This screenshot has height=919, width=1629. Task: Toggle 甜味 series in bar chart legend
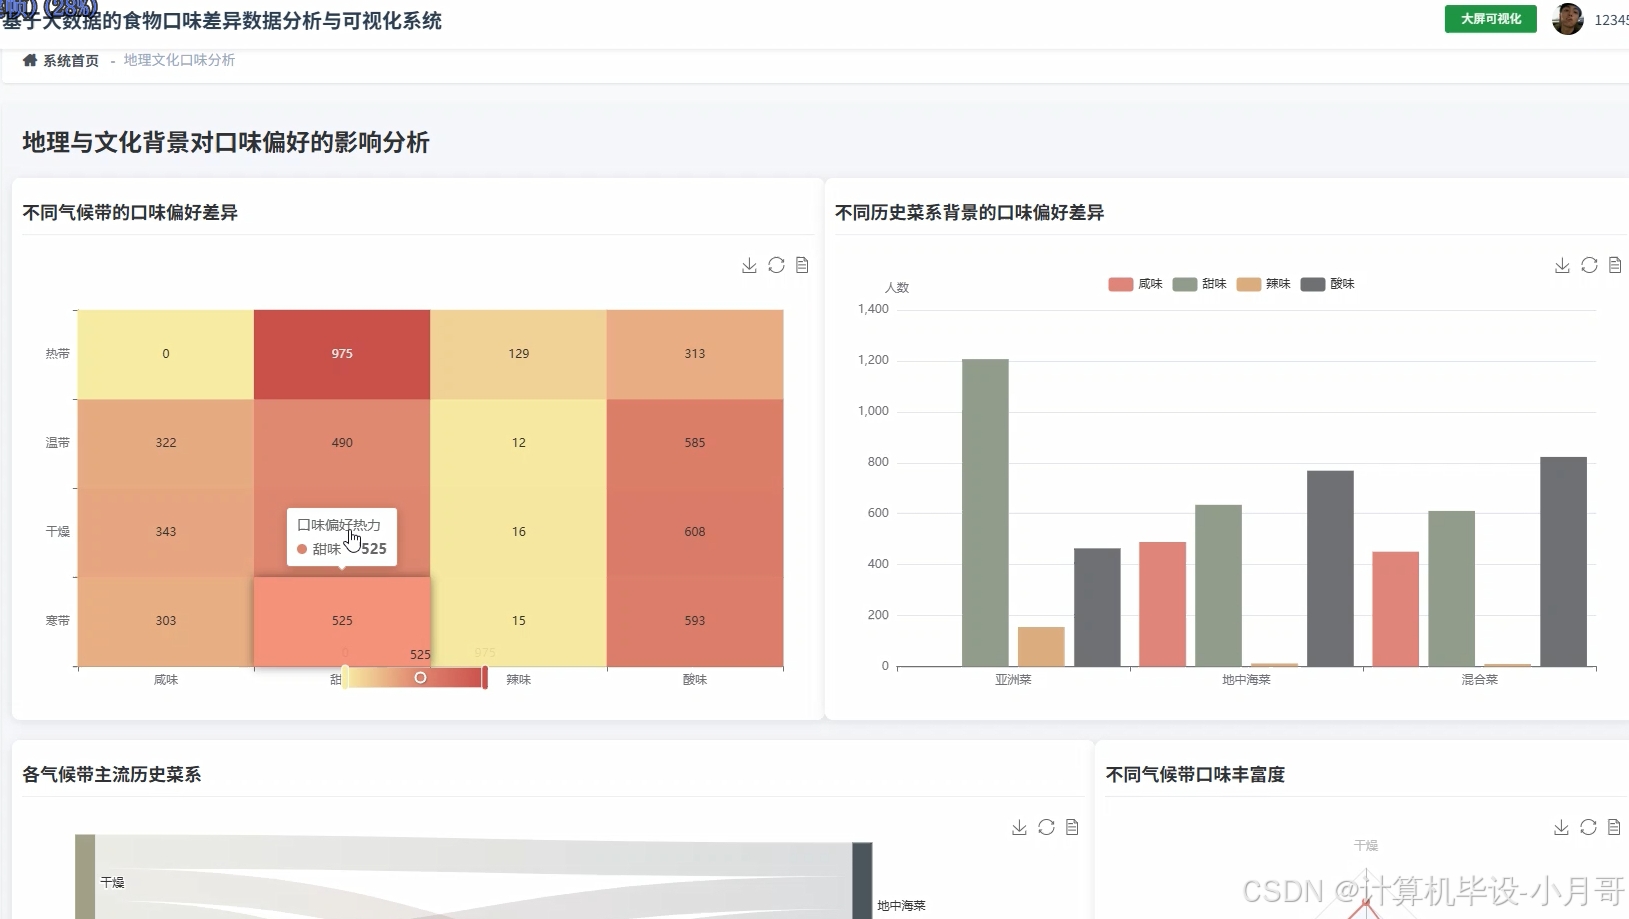tap(1199, 284)
